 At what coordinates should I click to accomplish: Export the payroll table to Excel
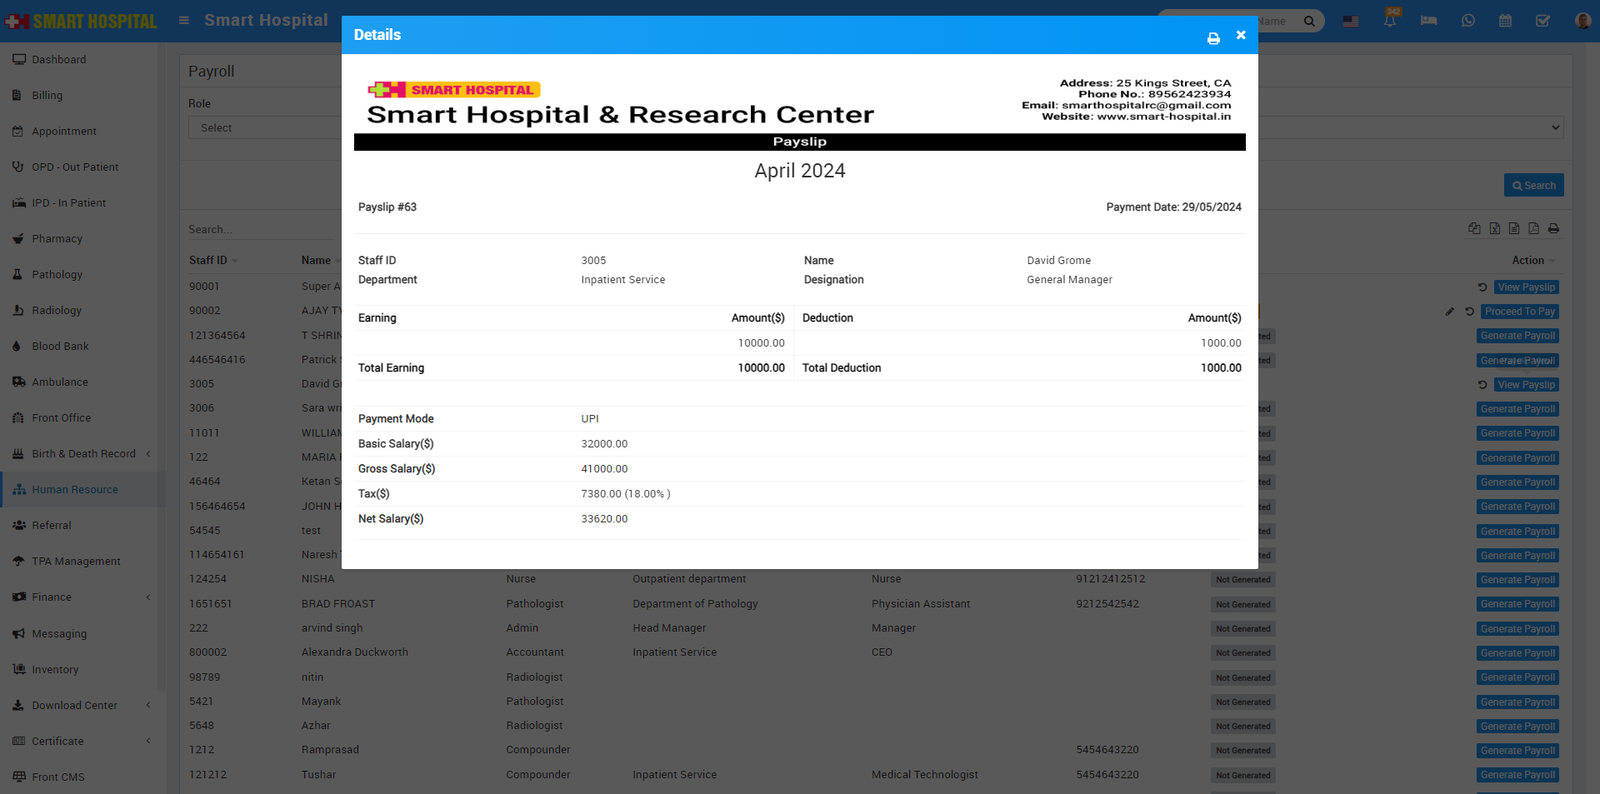point(1494,229)
